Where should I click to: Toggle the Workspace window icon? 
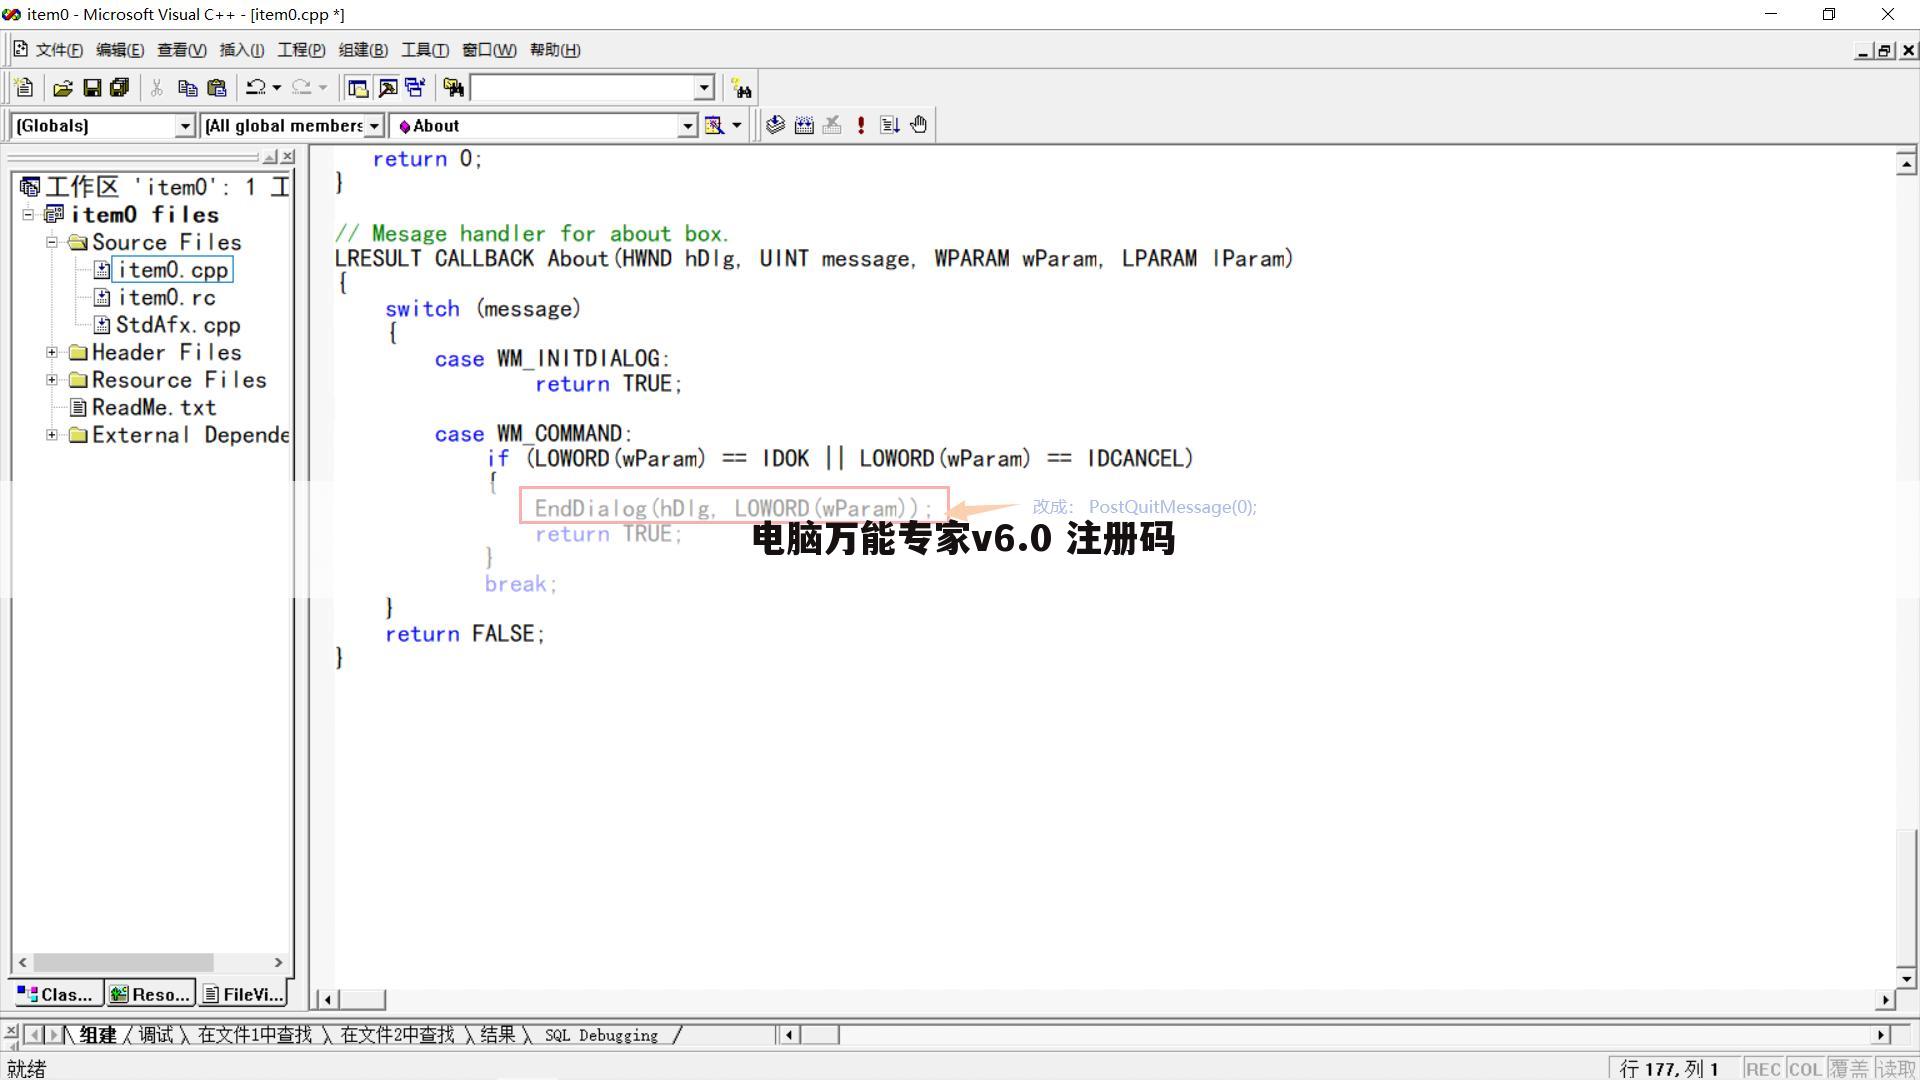[x=358, y=88]
